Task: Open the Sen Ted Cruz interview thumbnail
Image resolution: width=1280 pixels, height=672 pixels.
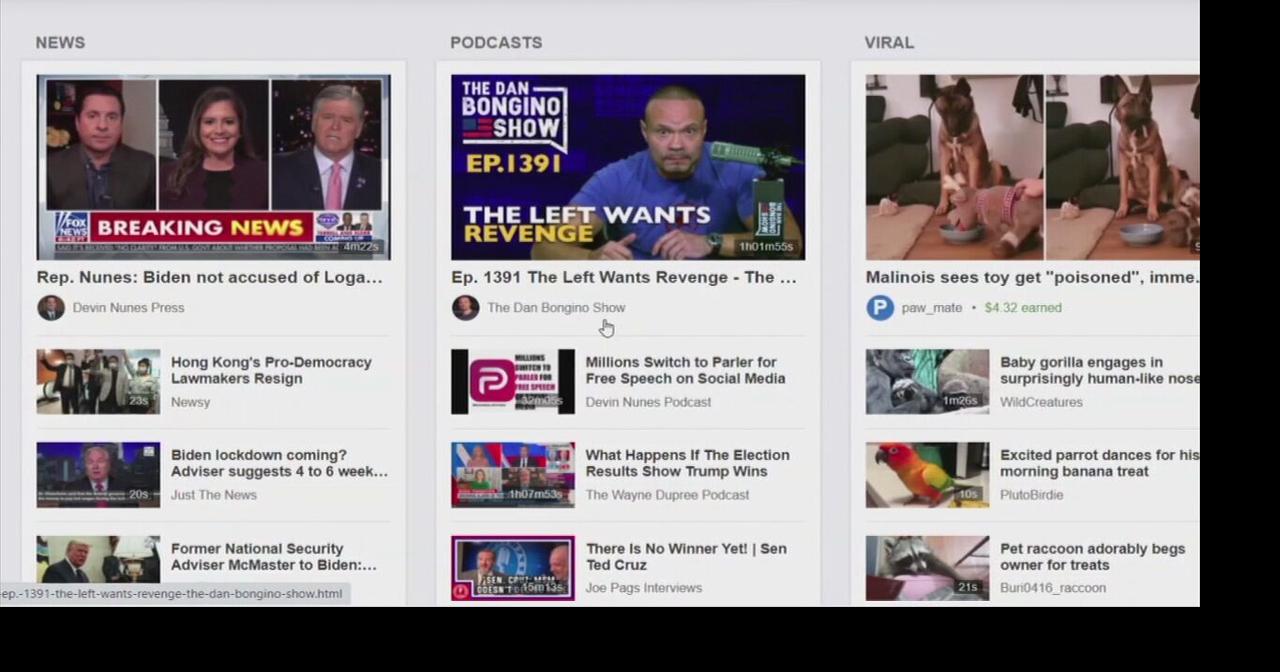Action: pos(513,568)
